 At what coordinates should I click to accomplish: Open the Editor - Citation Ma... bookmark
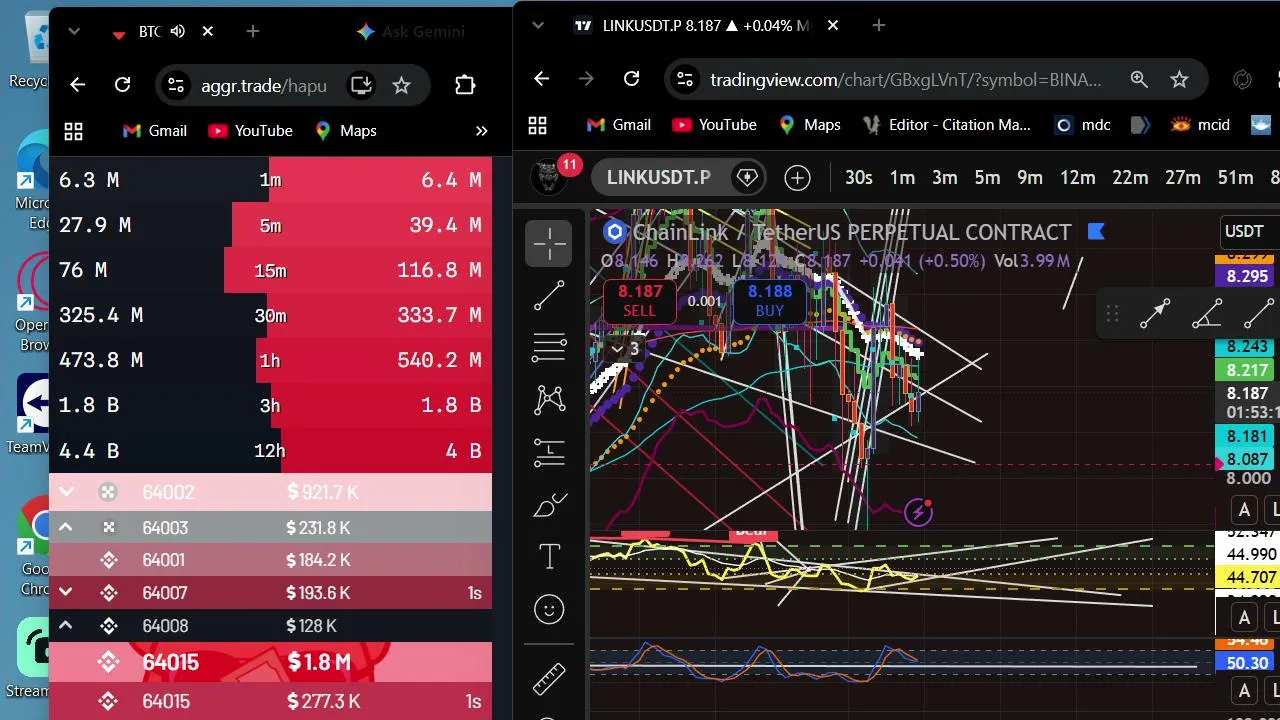pos(947,125)
